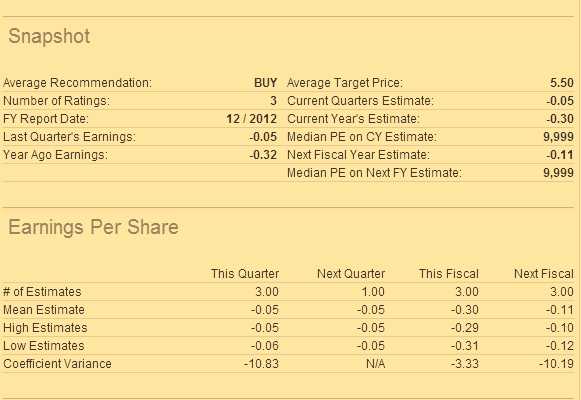The height and width of the screenshot is (400, 581).
Task: Select the Last Quarter's Earnings label
Action: [69, 137]
